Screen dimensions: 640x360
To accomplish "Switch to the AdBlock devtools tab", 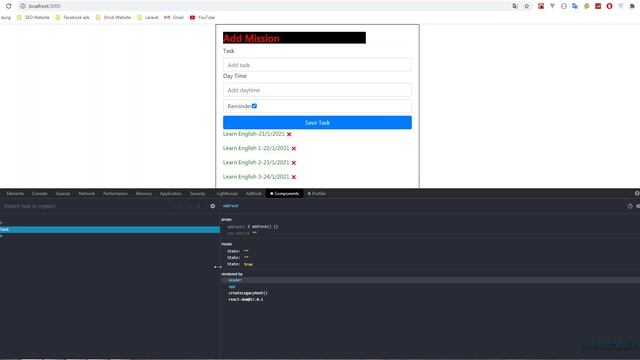I will pyautogui.click(x=253, y=193).
